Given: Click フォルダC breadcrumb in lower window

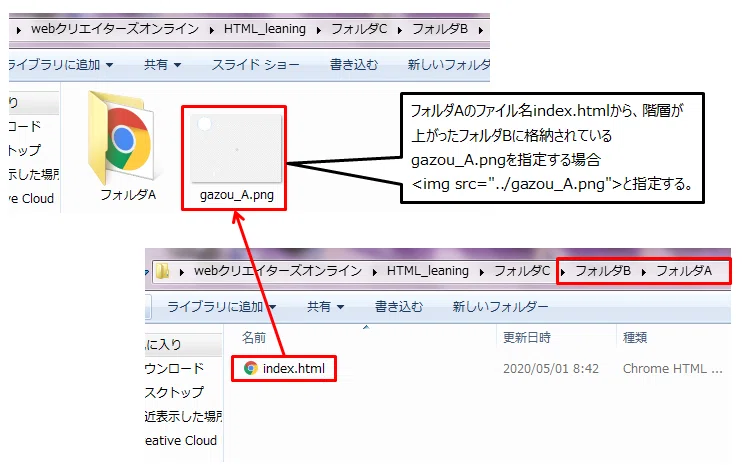Looking at the screenshot, I should coord(522,271).
